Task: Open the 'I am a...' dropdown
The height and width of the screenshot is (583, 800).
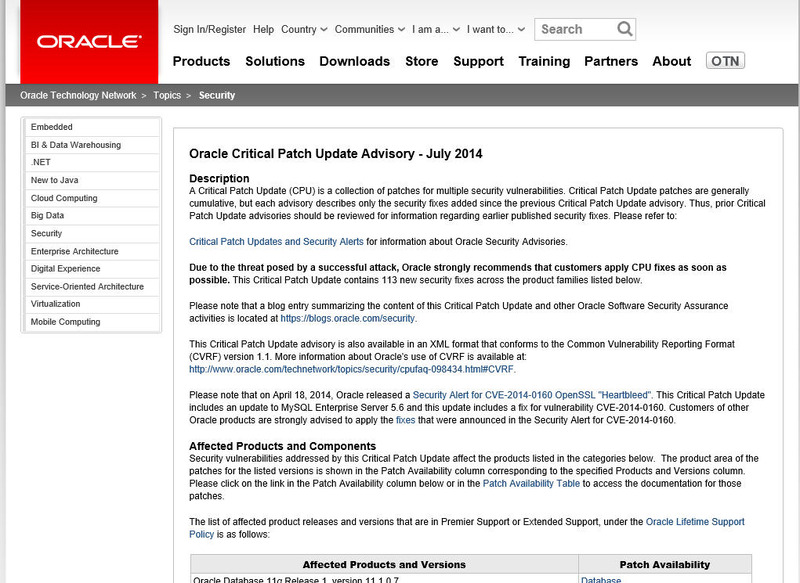Action: pos(442,30)
